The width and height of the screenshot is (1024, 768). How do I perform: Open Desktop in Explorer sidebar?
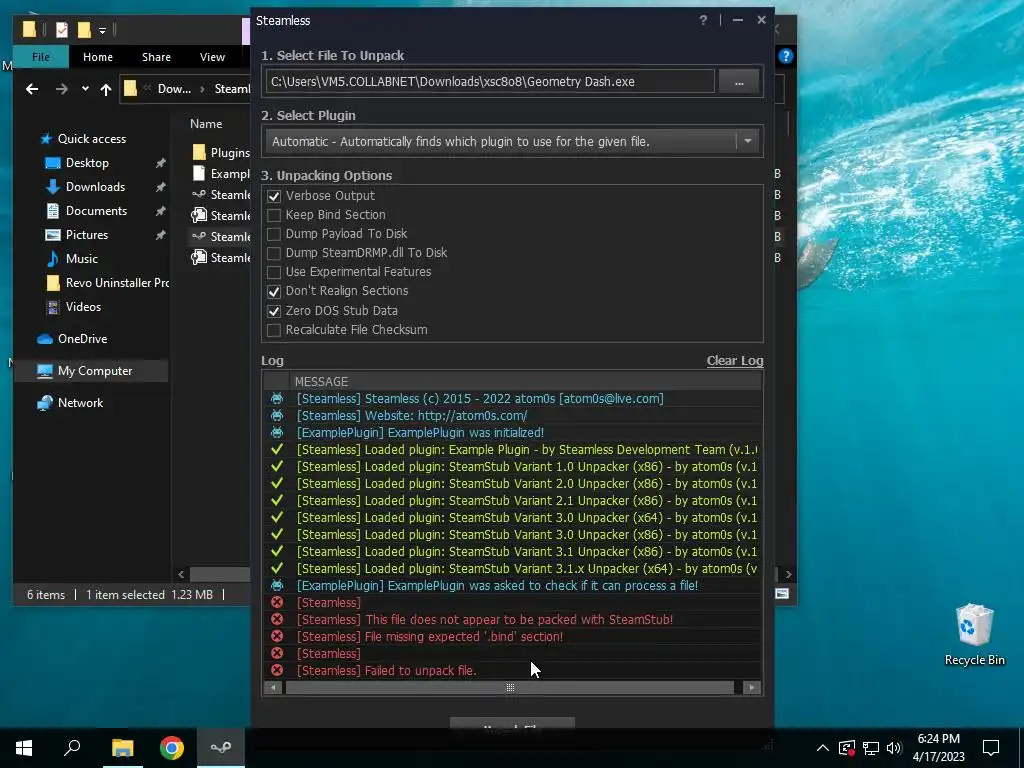pos(87,163)
